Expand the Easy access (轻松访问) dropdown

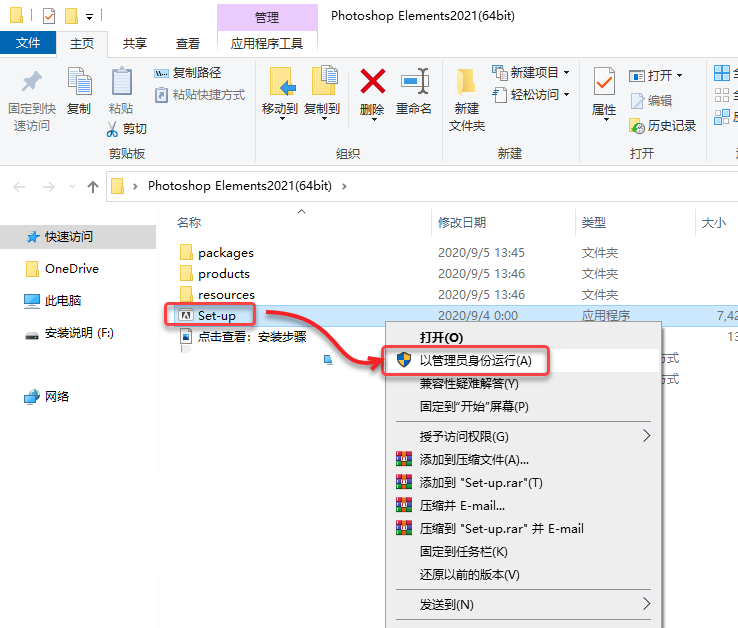point(566,95)
